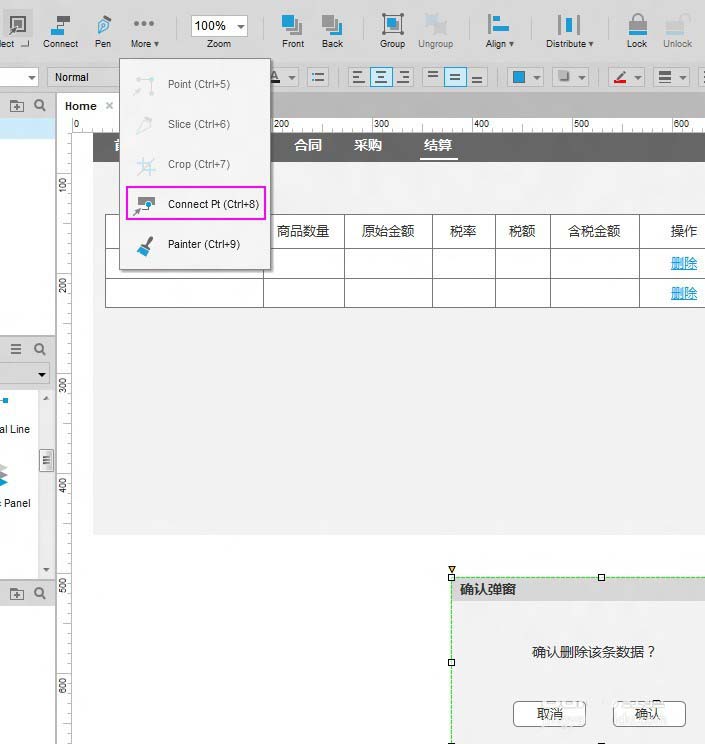Lock the selected widget
The width and height of the screenshot is (705, 744).
pyautogui.click(x=637, y=30)
